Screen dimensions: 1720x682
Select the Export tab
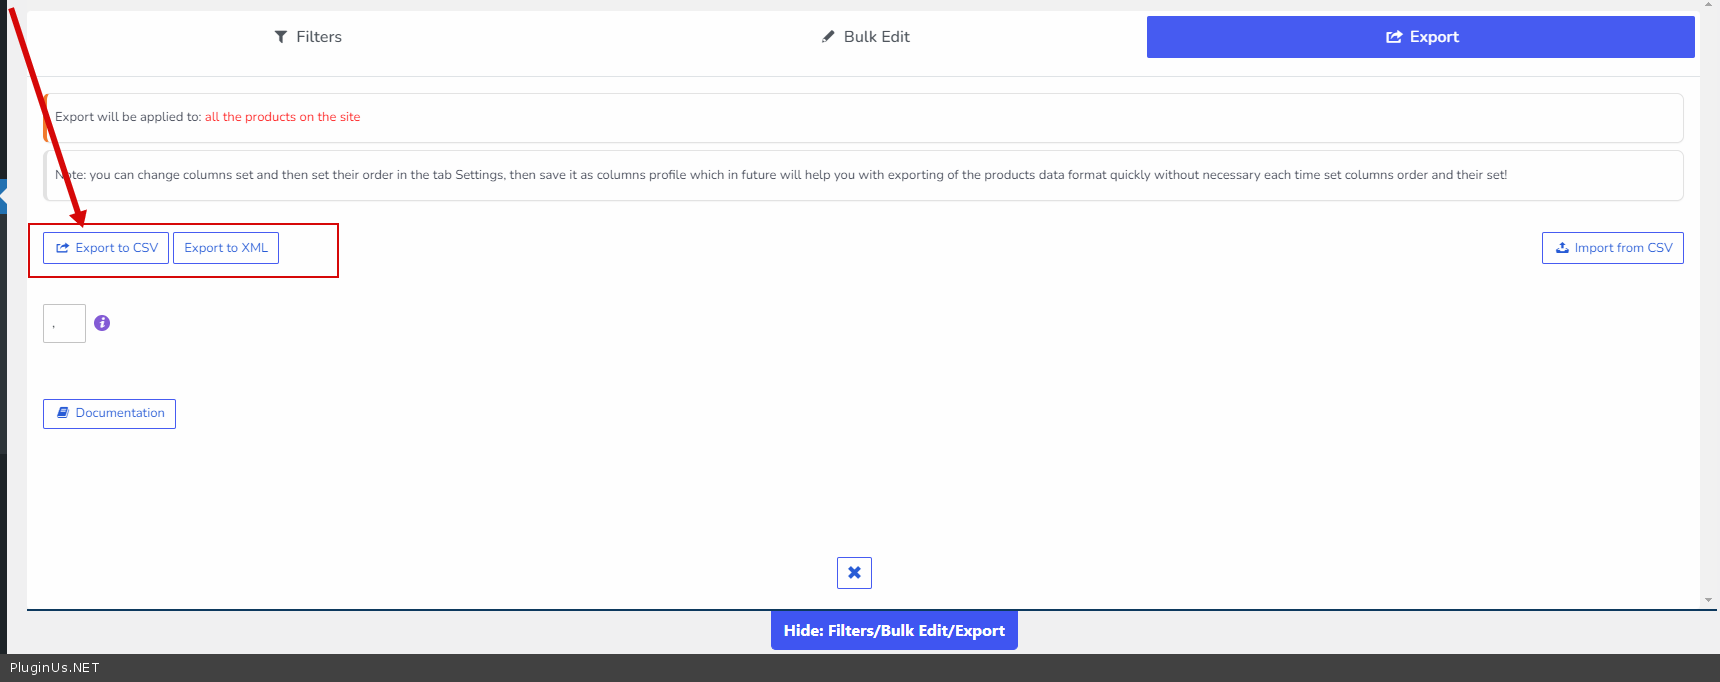[1420, 37]
